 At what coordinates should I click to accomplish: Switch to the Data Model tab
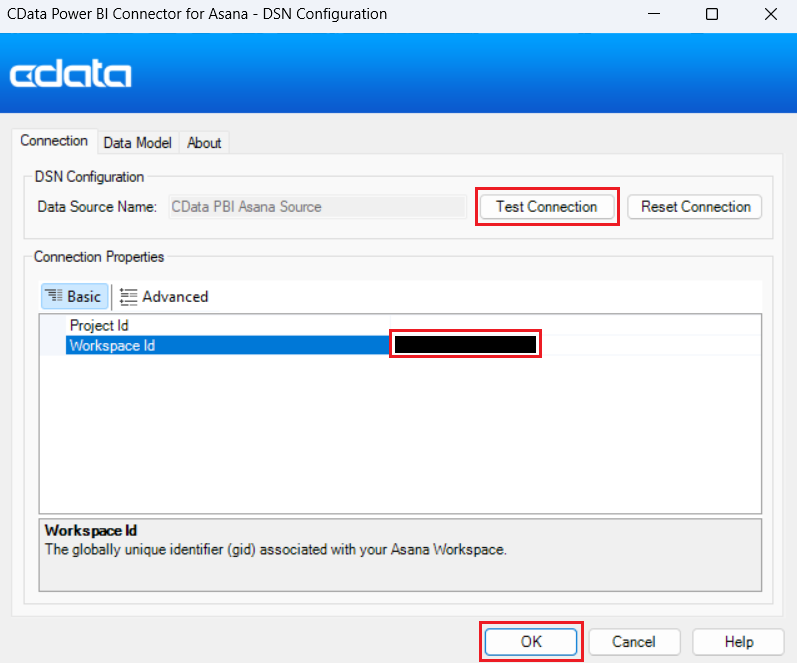point(137,143)
